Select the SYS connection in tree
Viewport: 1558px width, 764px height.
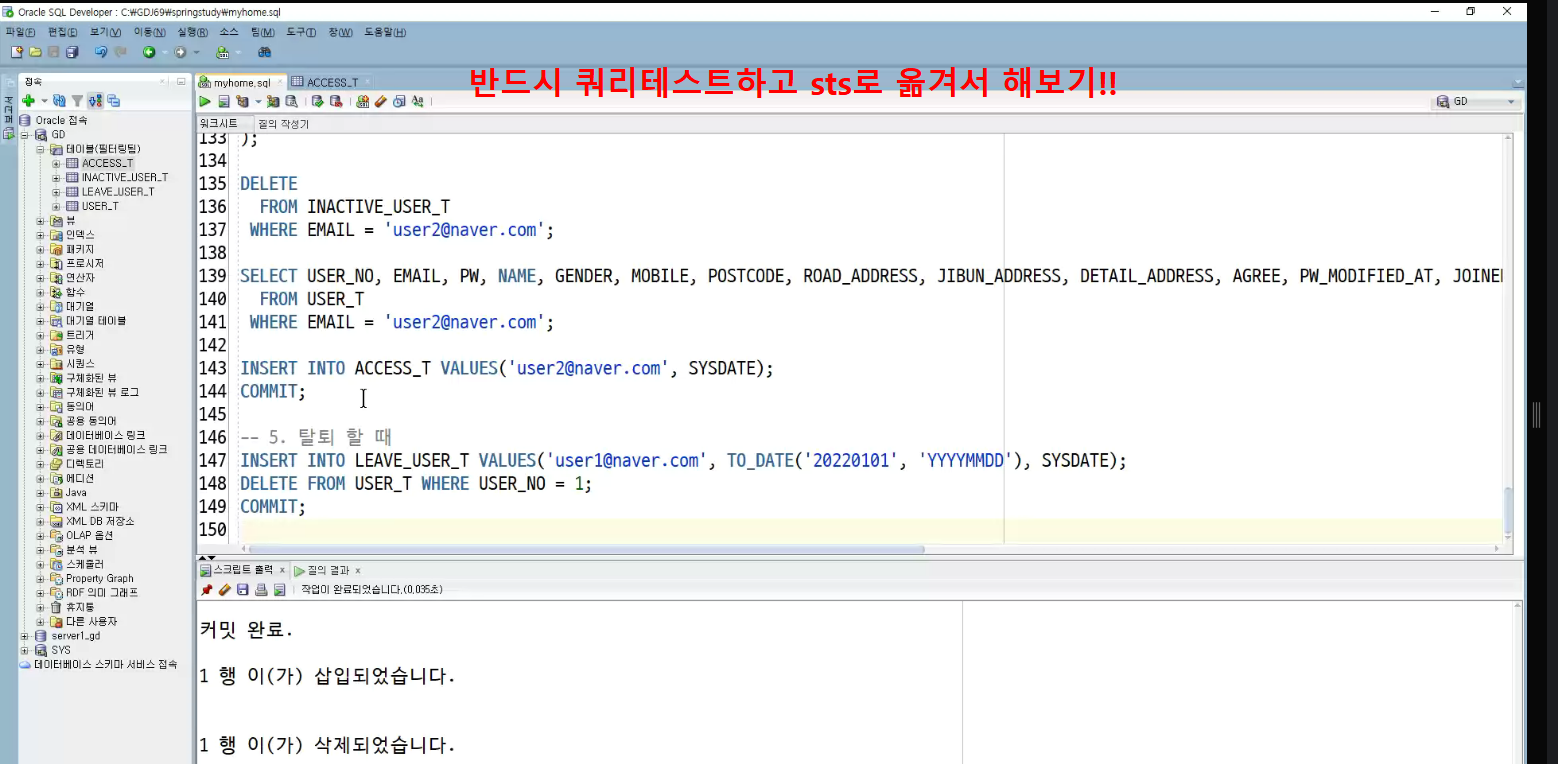61,650
